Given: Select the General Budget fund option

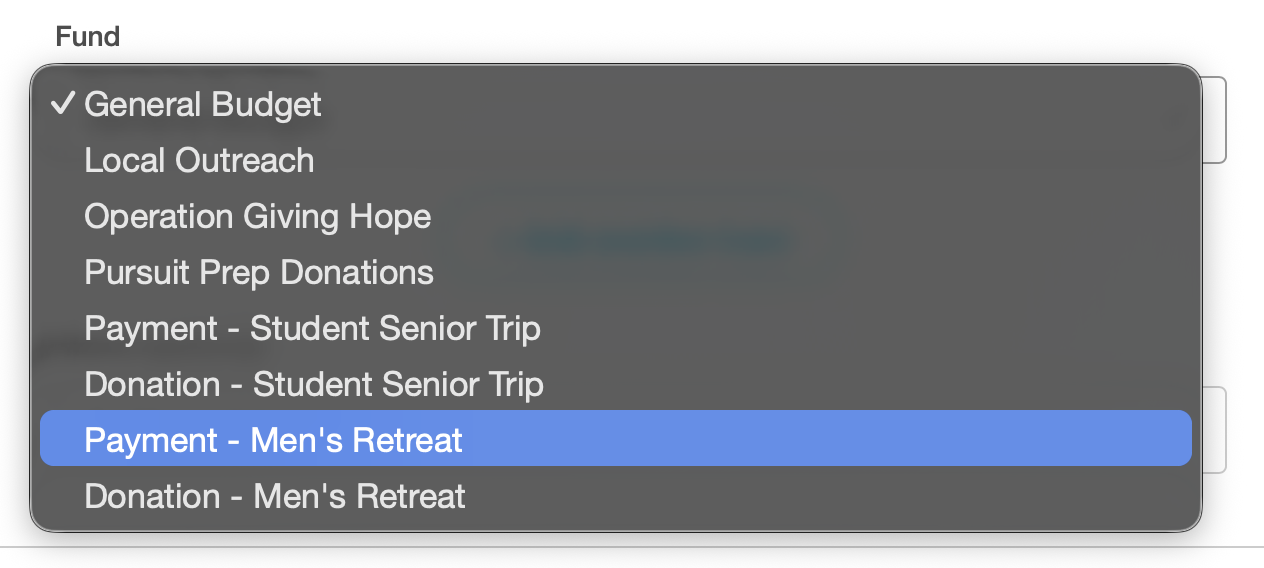Looking at the screenshot, I should 203,105.
